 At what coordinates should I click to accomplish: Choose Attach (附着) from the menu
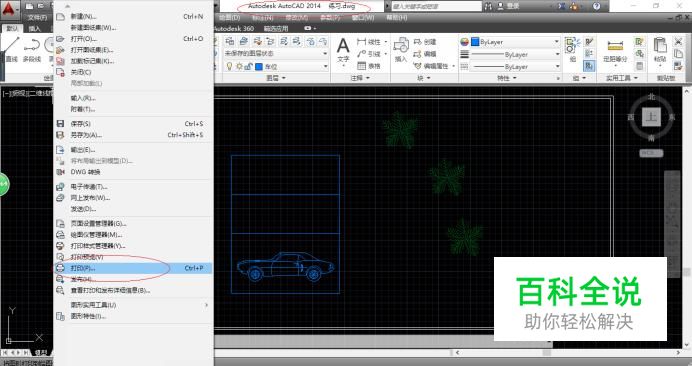pos(133,109)
